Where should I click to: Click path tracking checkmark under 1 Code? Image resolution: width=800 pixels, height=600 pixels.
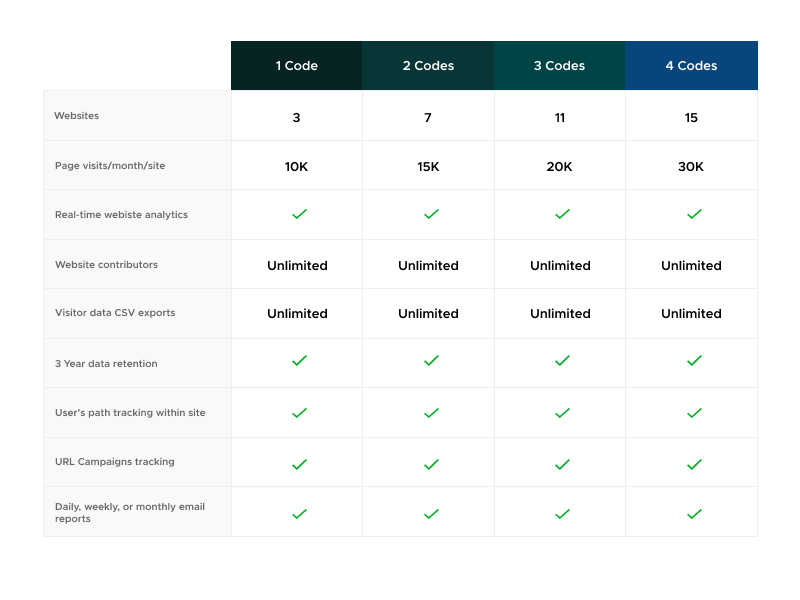[x=298, y=412]
